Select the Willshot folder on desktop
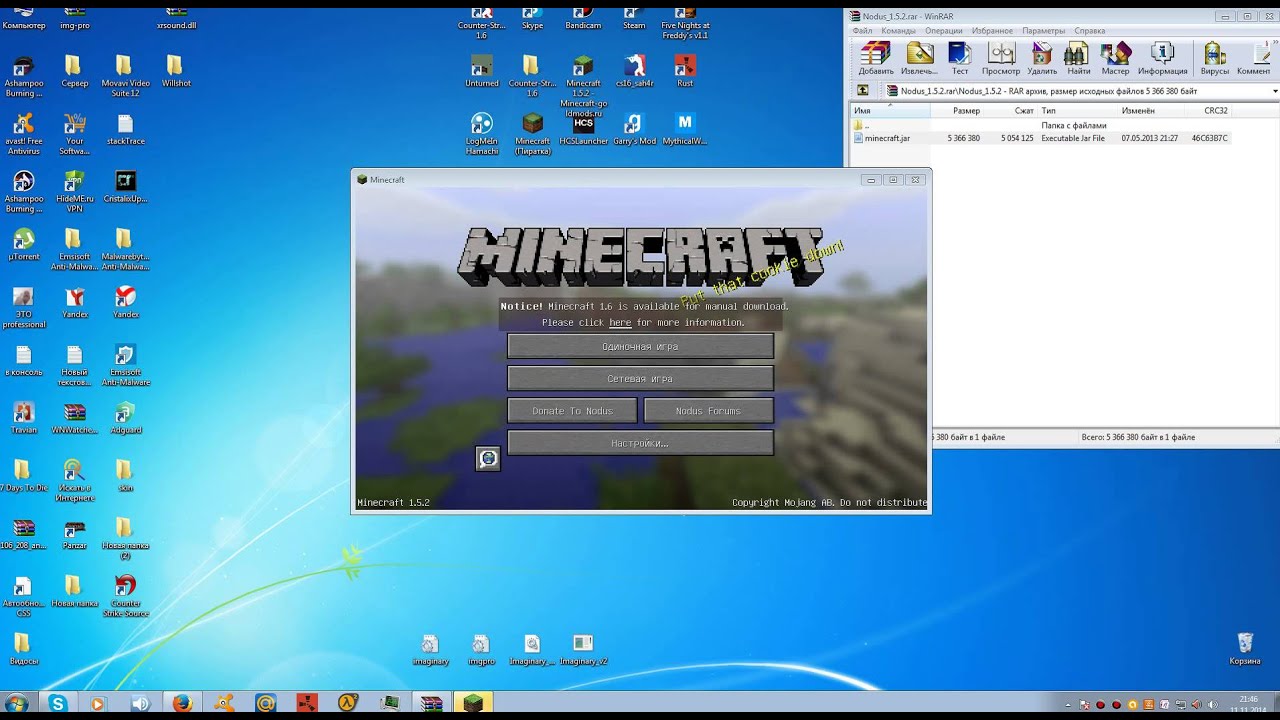The image size is (1280, 720). (176, 72)
